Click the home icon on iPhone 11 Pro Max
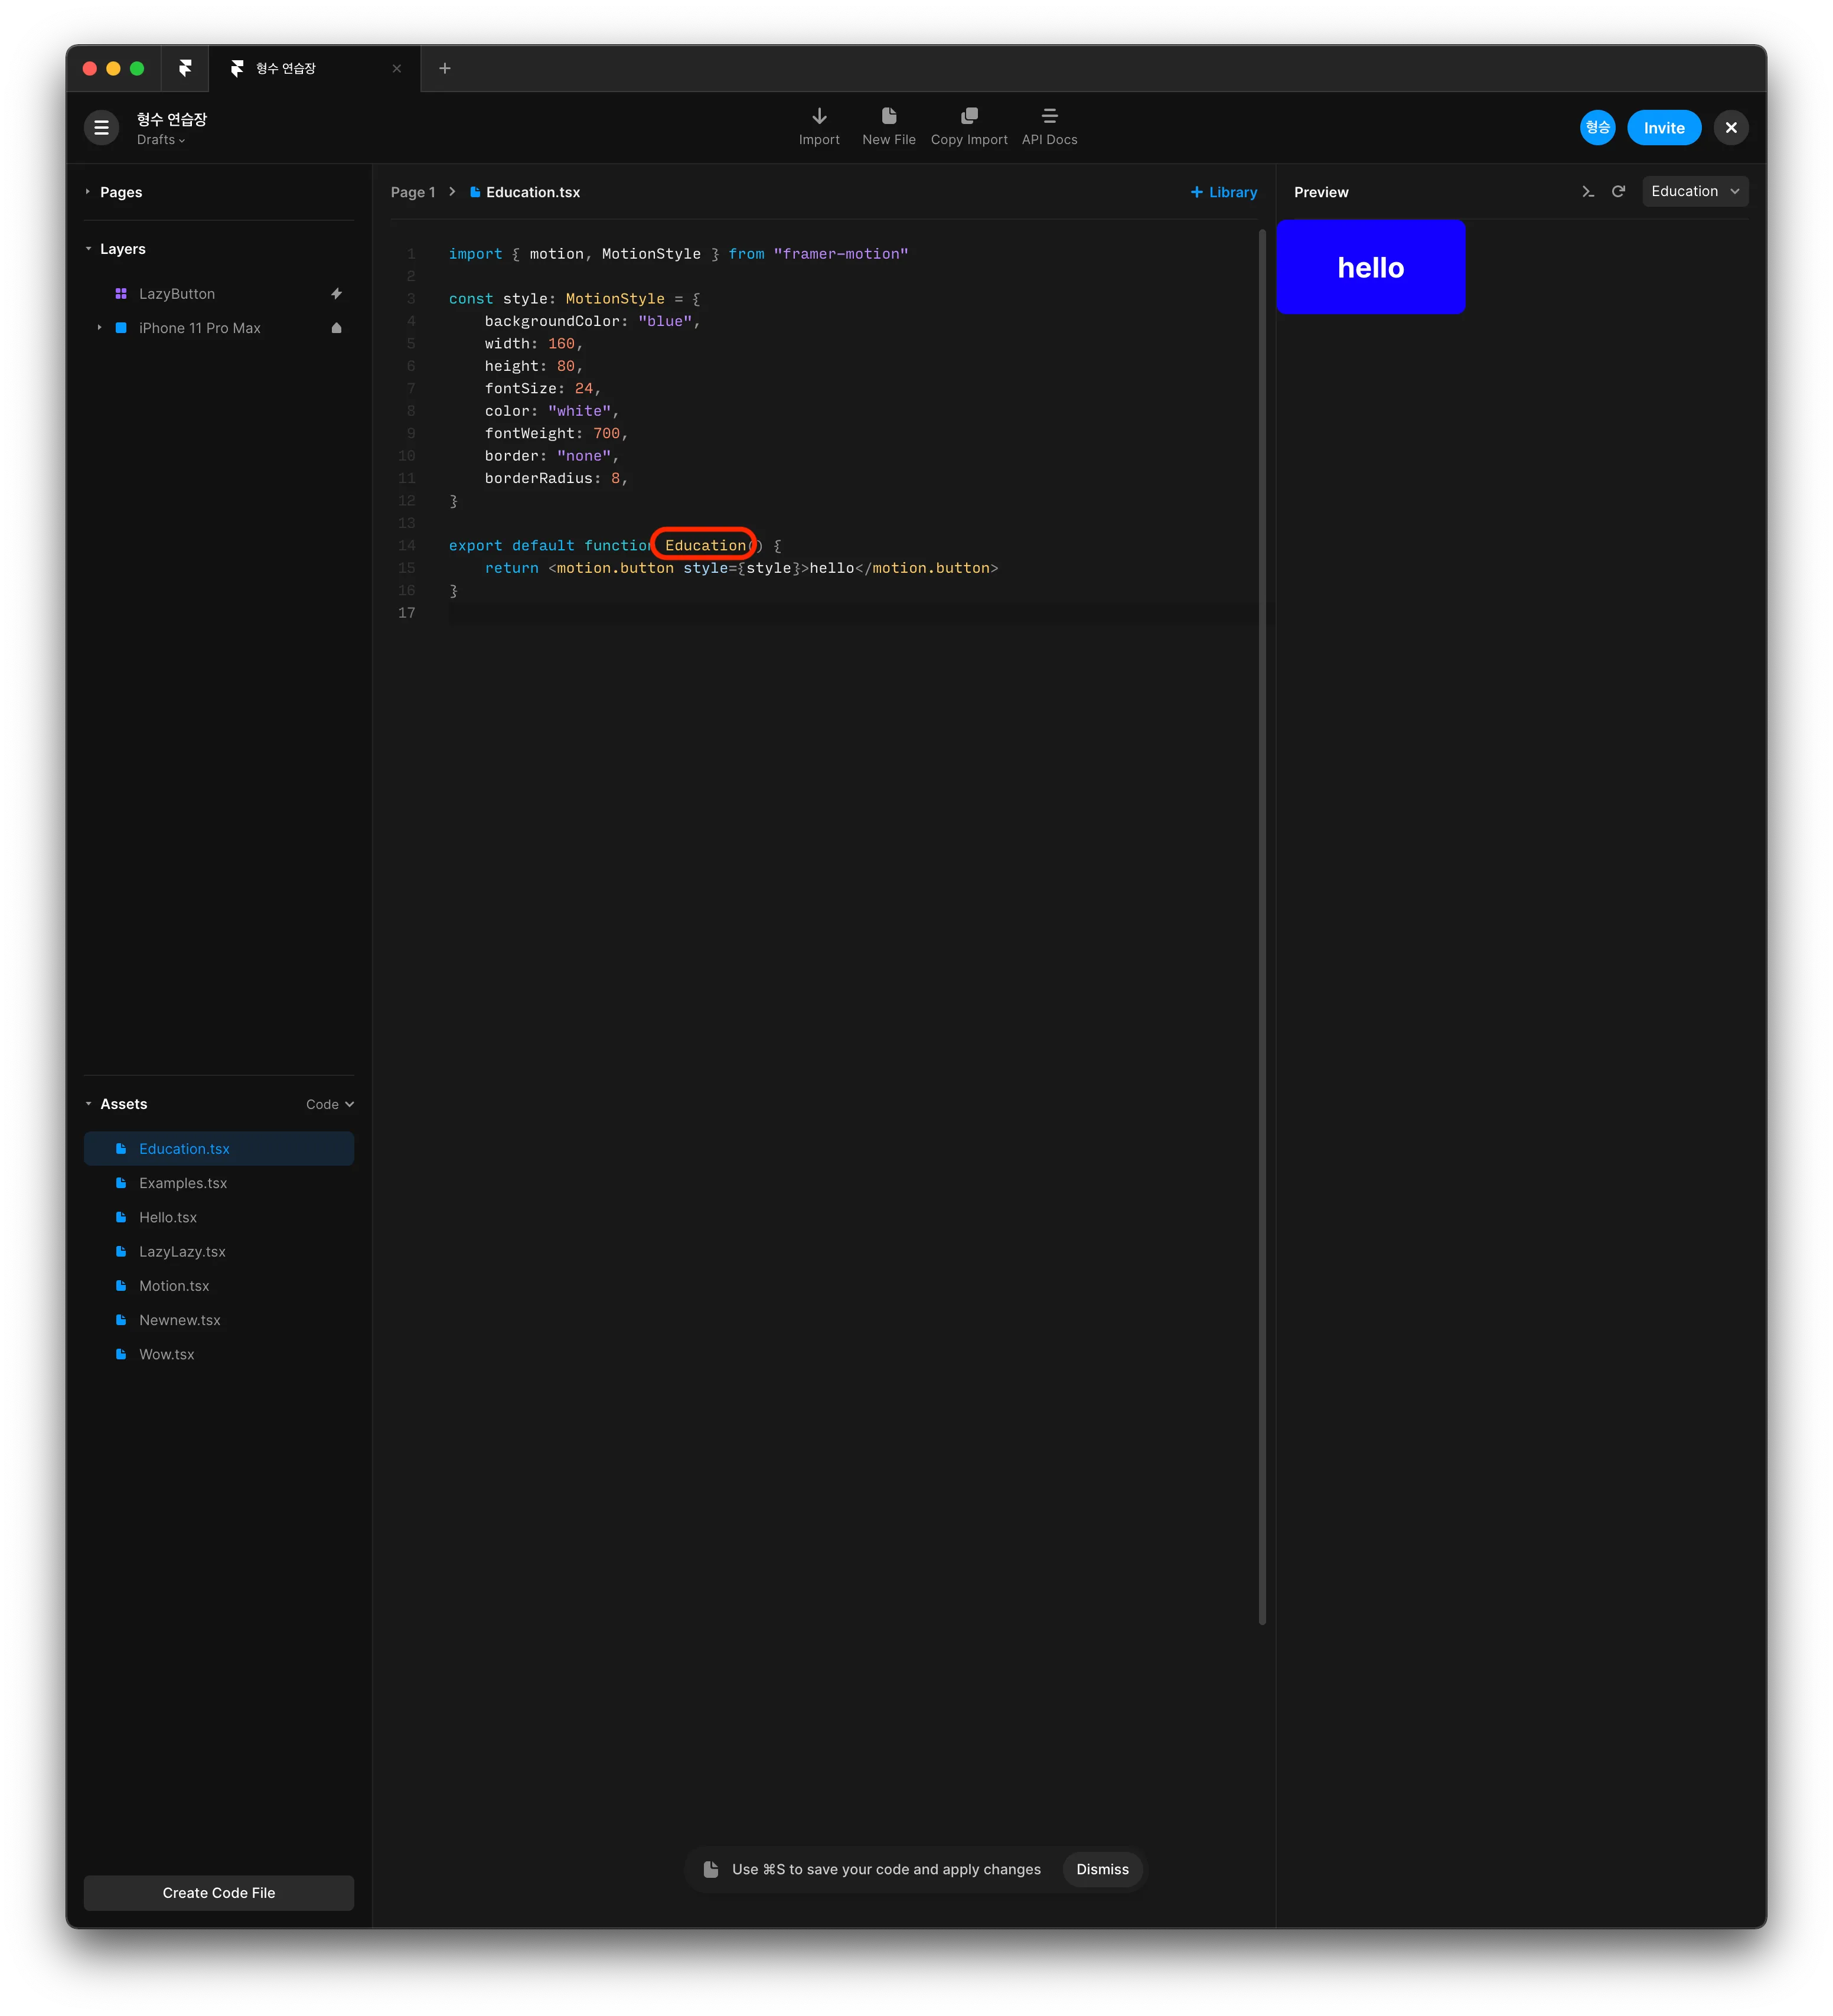Image resolution: width=1833 pixels, height=2016 pixels. (336, 327)
